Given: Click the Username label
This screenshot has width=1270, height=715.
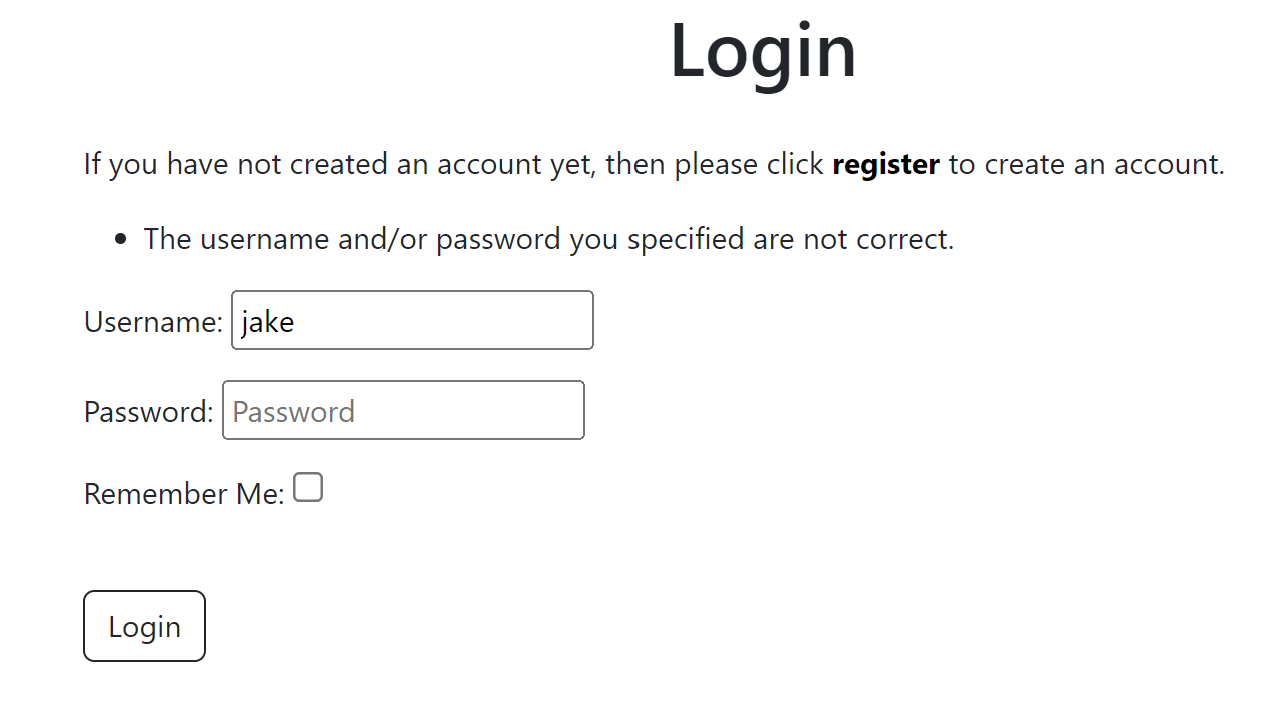Looking at the screenshot, I should tap(152, 321).
